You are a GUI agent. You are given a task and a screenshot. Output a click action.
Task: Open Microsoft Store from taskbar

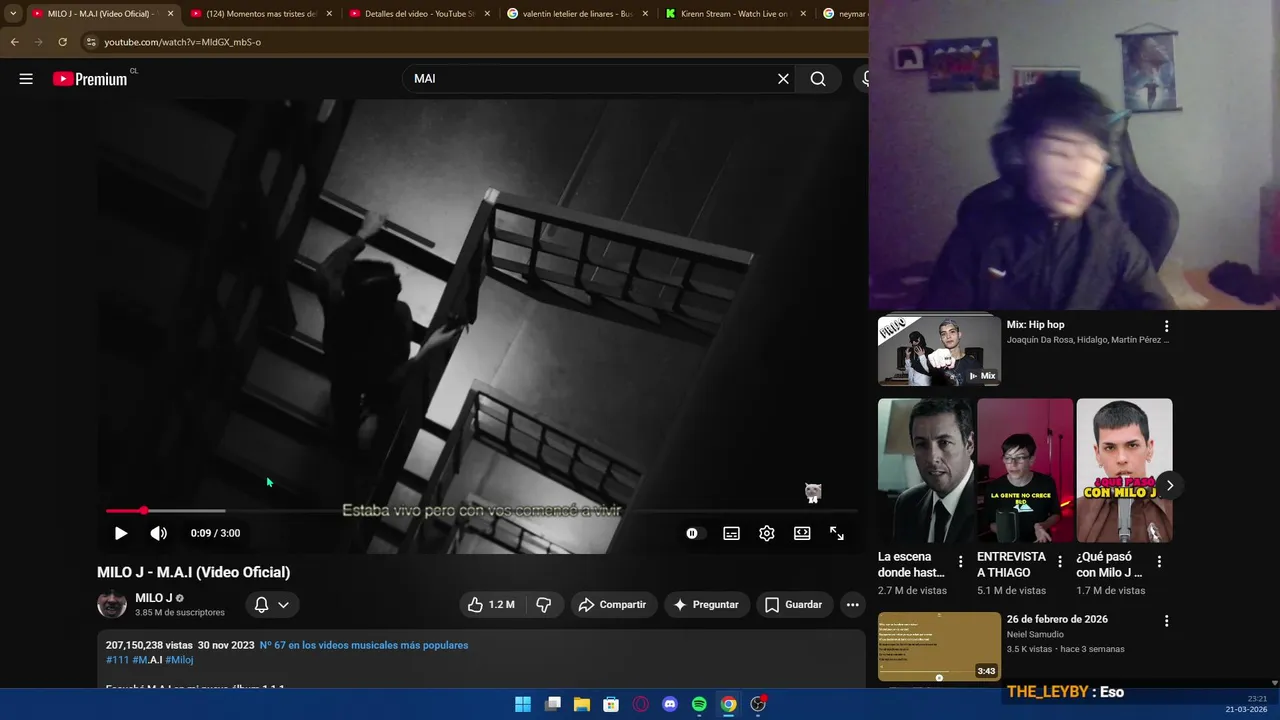pyautogui.click(x=611, y=704)
